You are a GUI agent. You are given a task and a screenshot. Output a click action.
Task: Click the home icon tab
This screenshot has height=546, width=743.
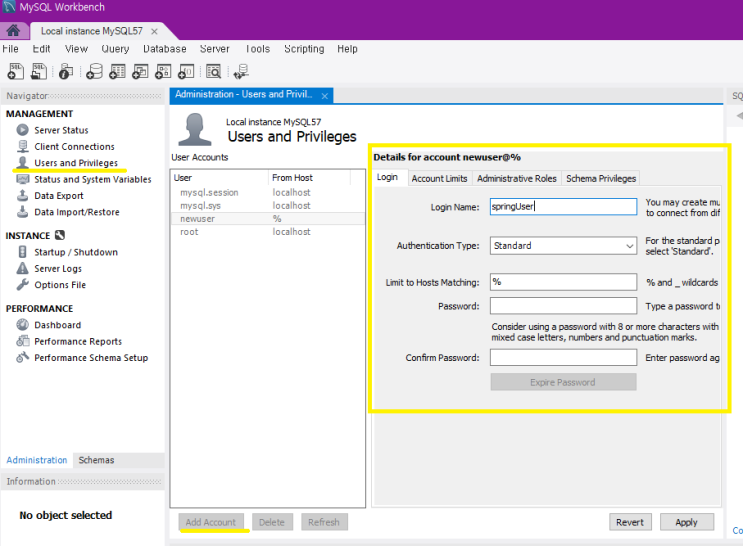[x=13, y=31]
